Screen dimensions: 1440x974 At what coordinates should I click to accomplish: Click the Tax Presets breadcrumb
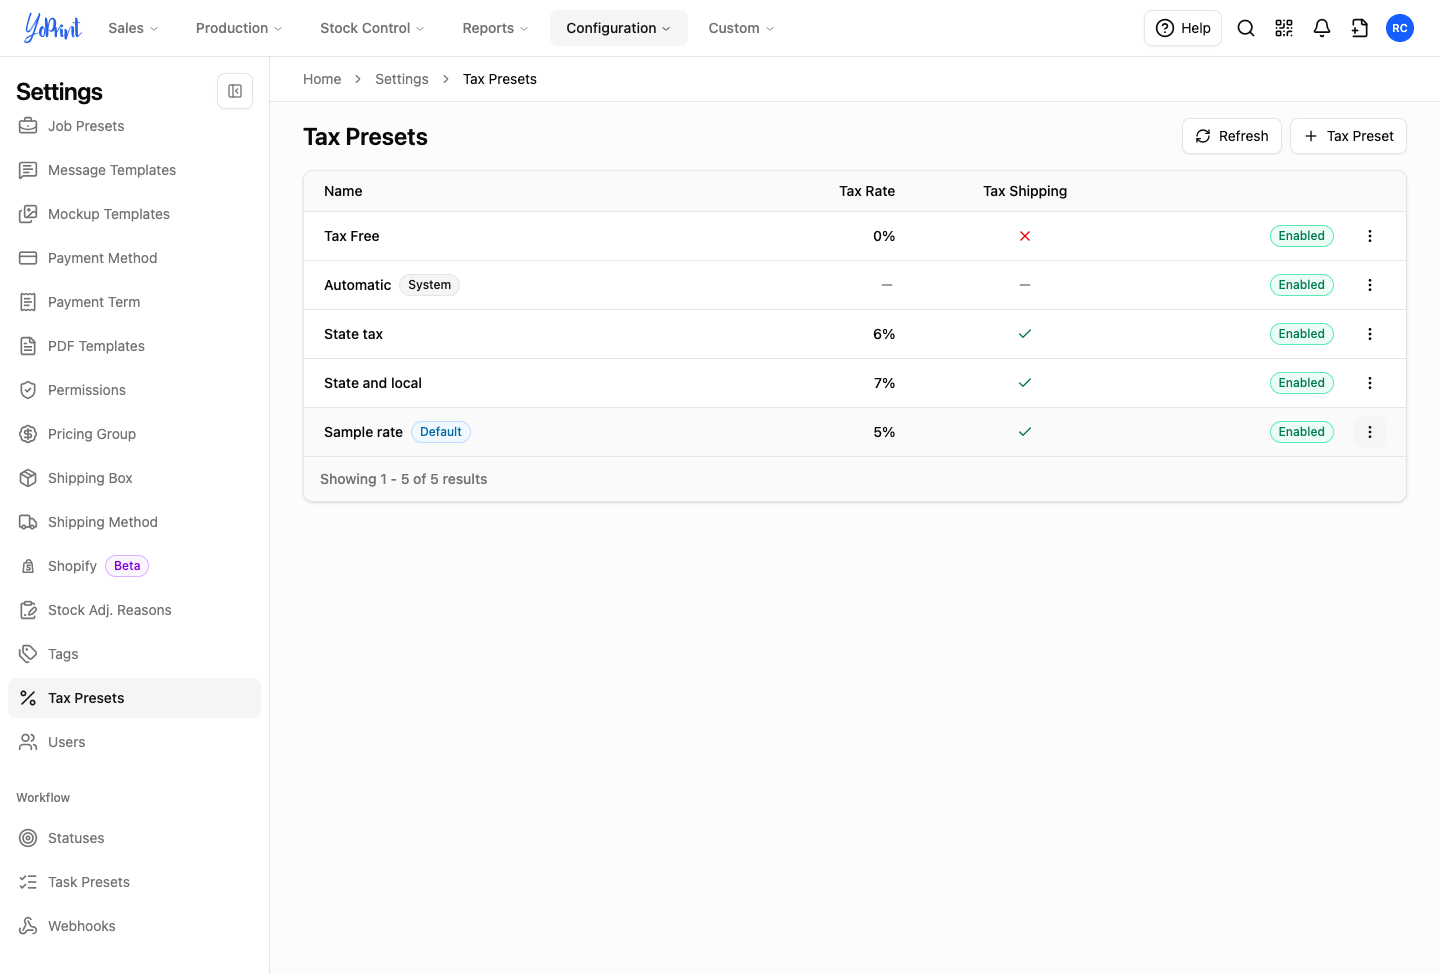[500, 79]
